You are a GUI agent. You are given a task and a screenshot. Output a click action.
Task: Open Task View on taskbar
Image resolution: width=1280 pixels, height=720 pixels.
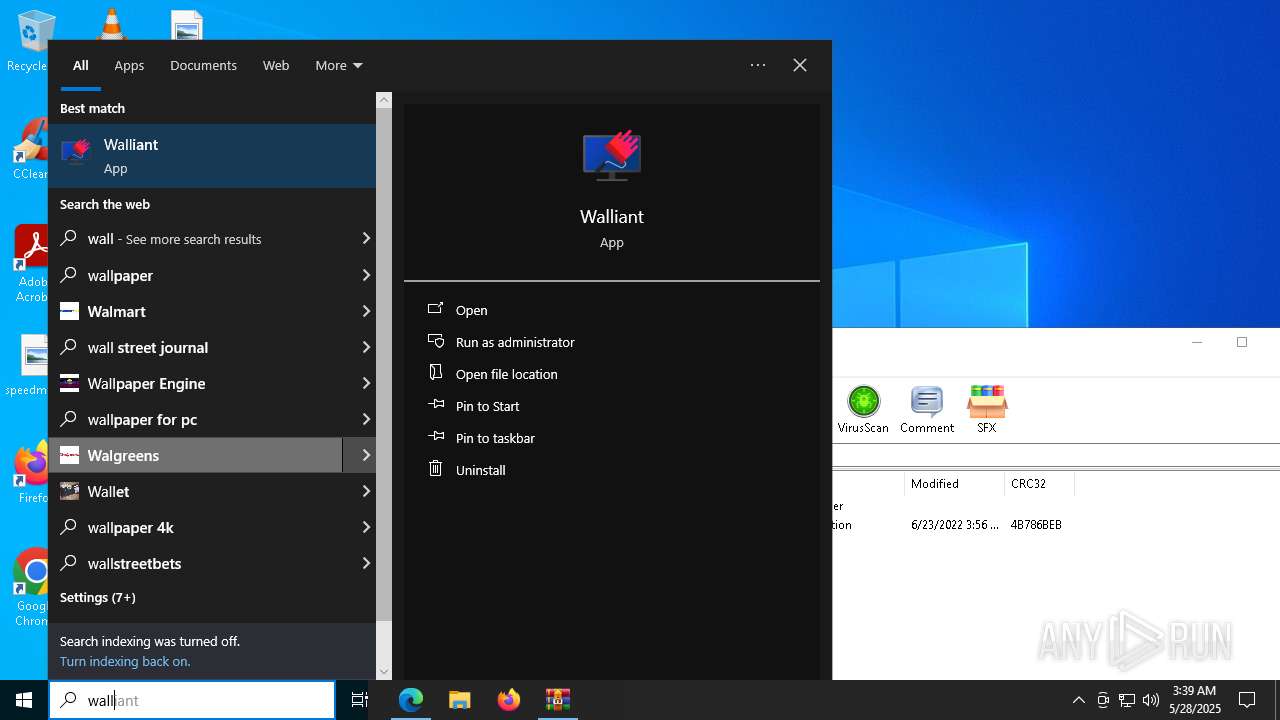tap(360, 700)
